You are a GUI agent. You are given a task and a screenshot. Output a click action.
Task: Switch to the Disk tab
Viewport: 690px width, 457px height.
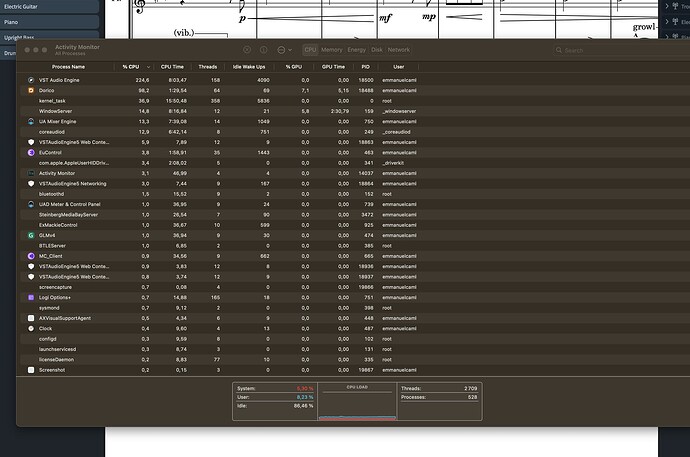click(x=377, y=50)
